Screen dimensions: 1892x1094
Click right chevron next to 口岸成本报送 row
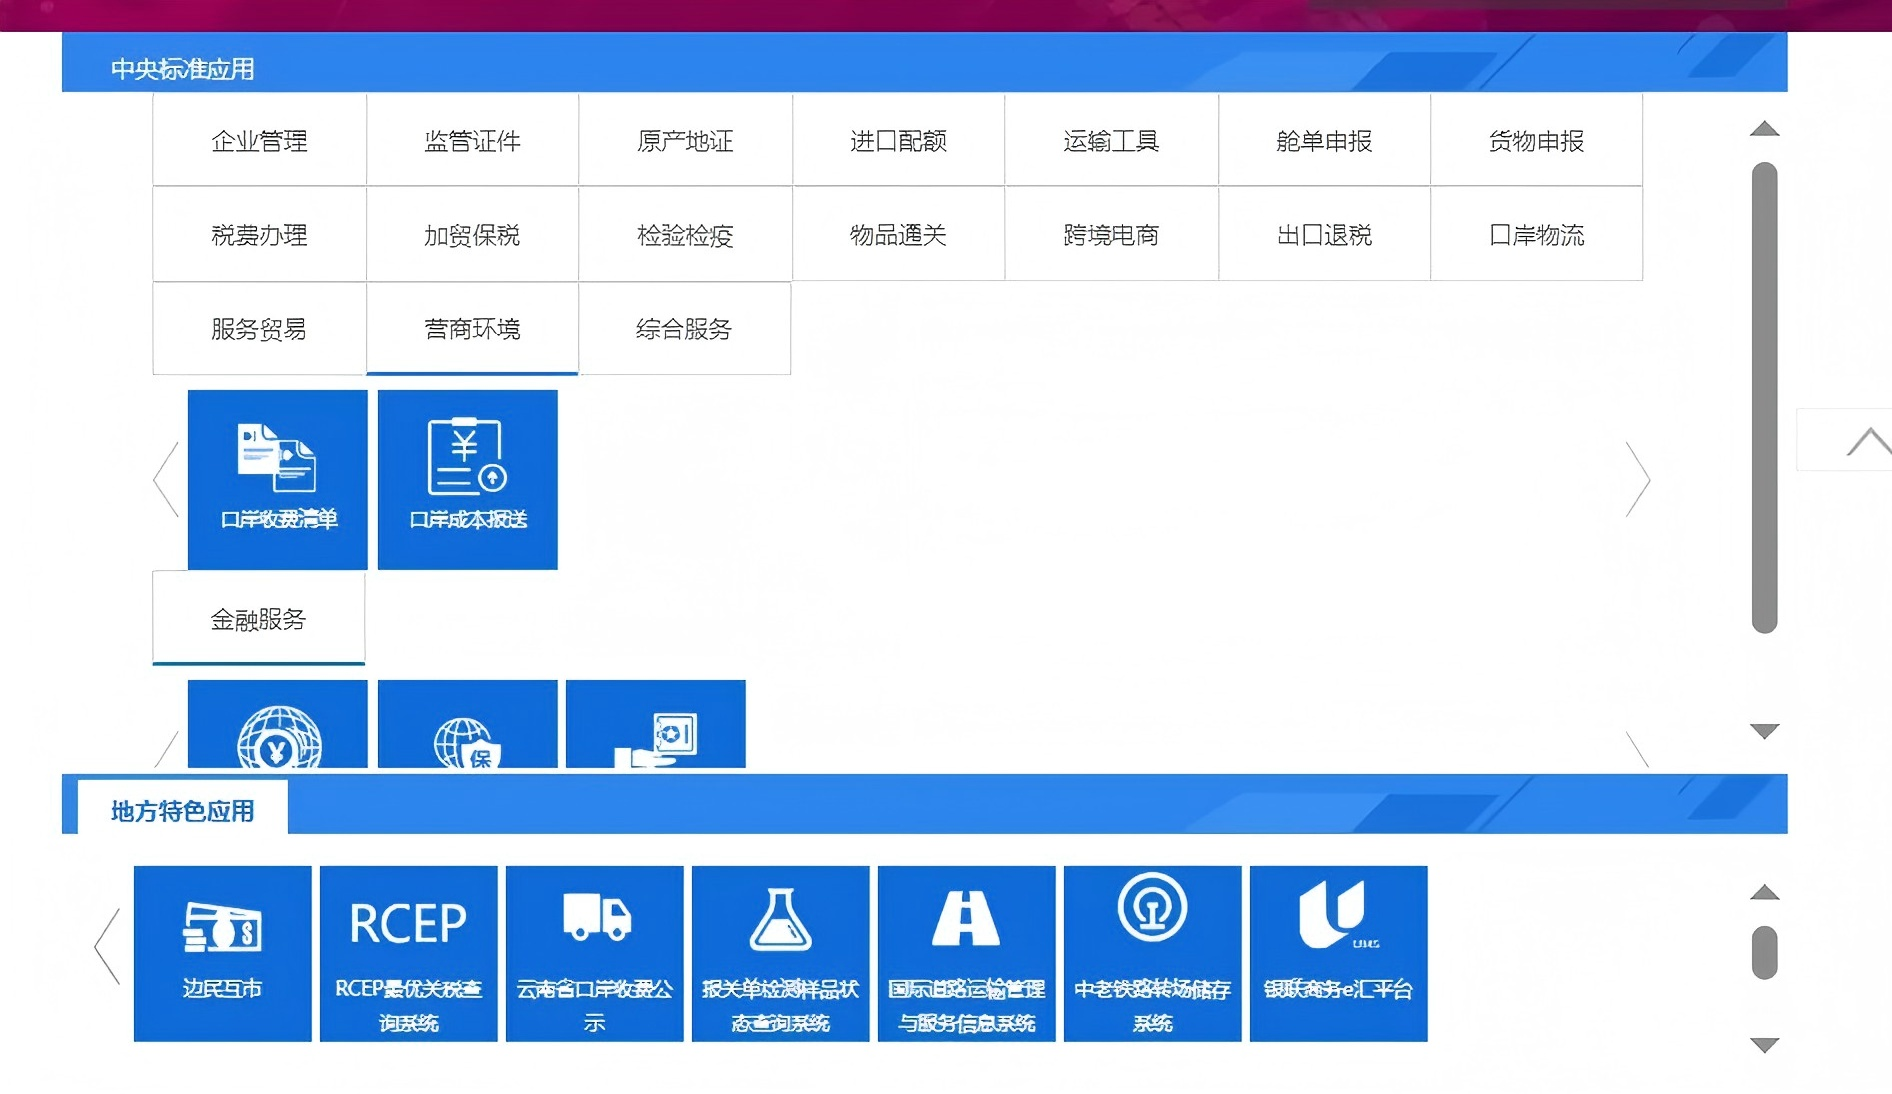pyautogui.click(x=1637, y=479)
